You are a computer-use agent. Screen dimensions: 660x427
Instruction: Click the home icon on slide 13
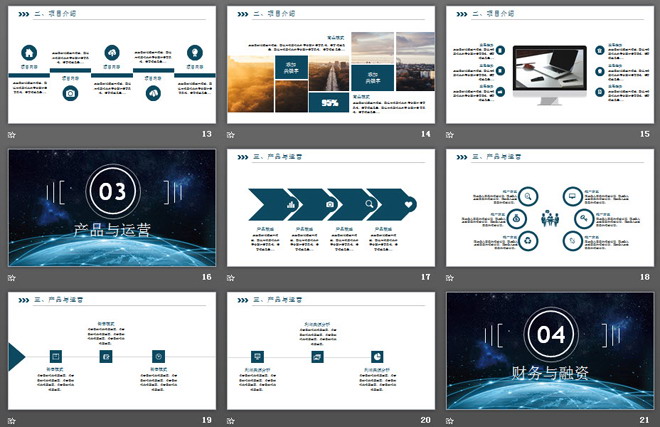coord(30,53)
